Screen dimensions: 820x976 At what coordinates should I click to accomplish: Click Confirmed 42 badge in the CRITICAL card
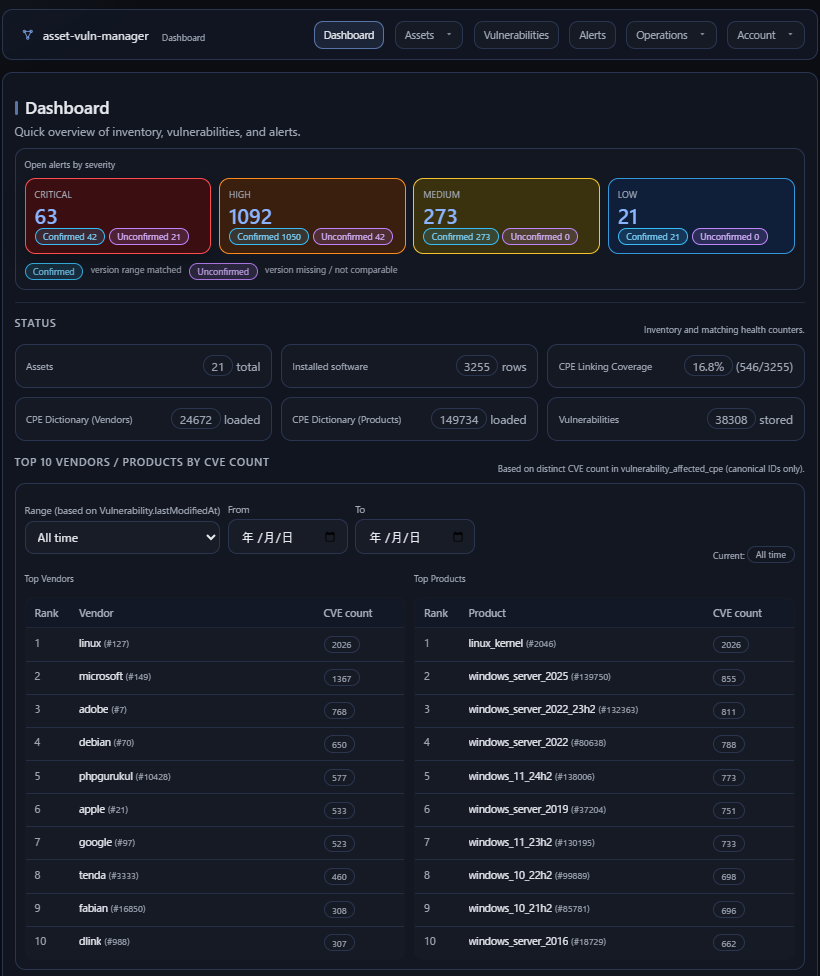pyautogui.click(x=68, y=237)
